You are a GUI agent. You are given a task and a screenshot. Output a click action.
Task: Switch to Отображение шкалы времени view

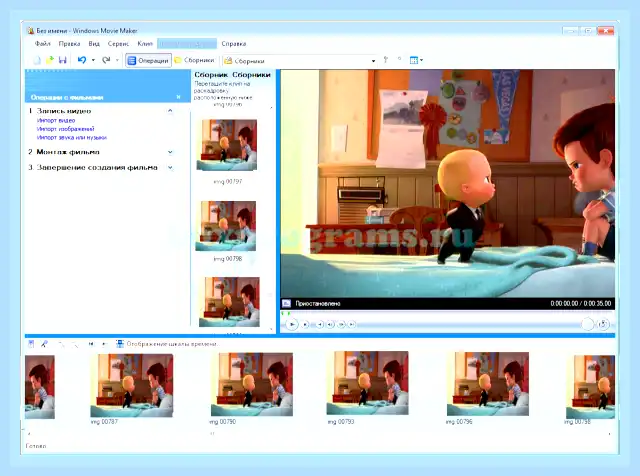click(x=167, y=344)
